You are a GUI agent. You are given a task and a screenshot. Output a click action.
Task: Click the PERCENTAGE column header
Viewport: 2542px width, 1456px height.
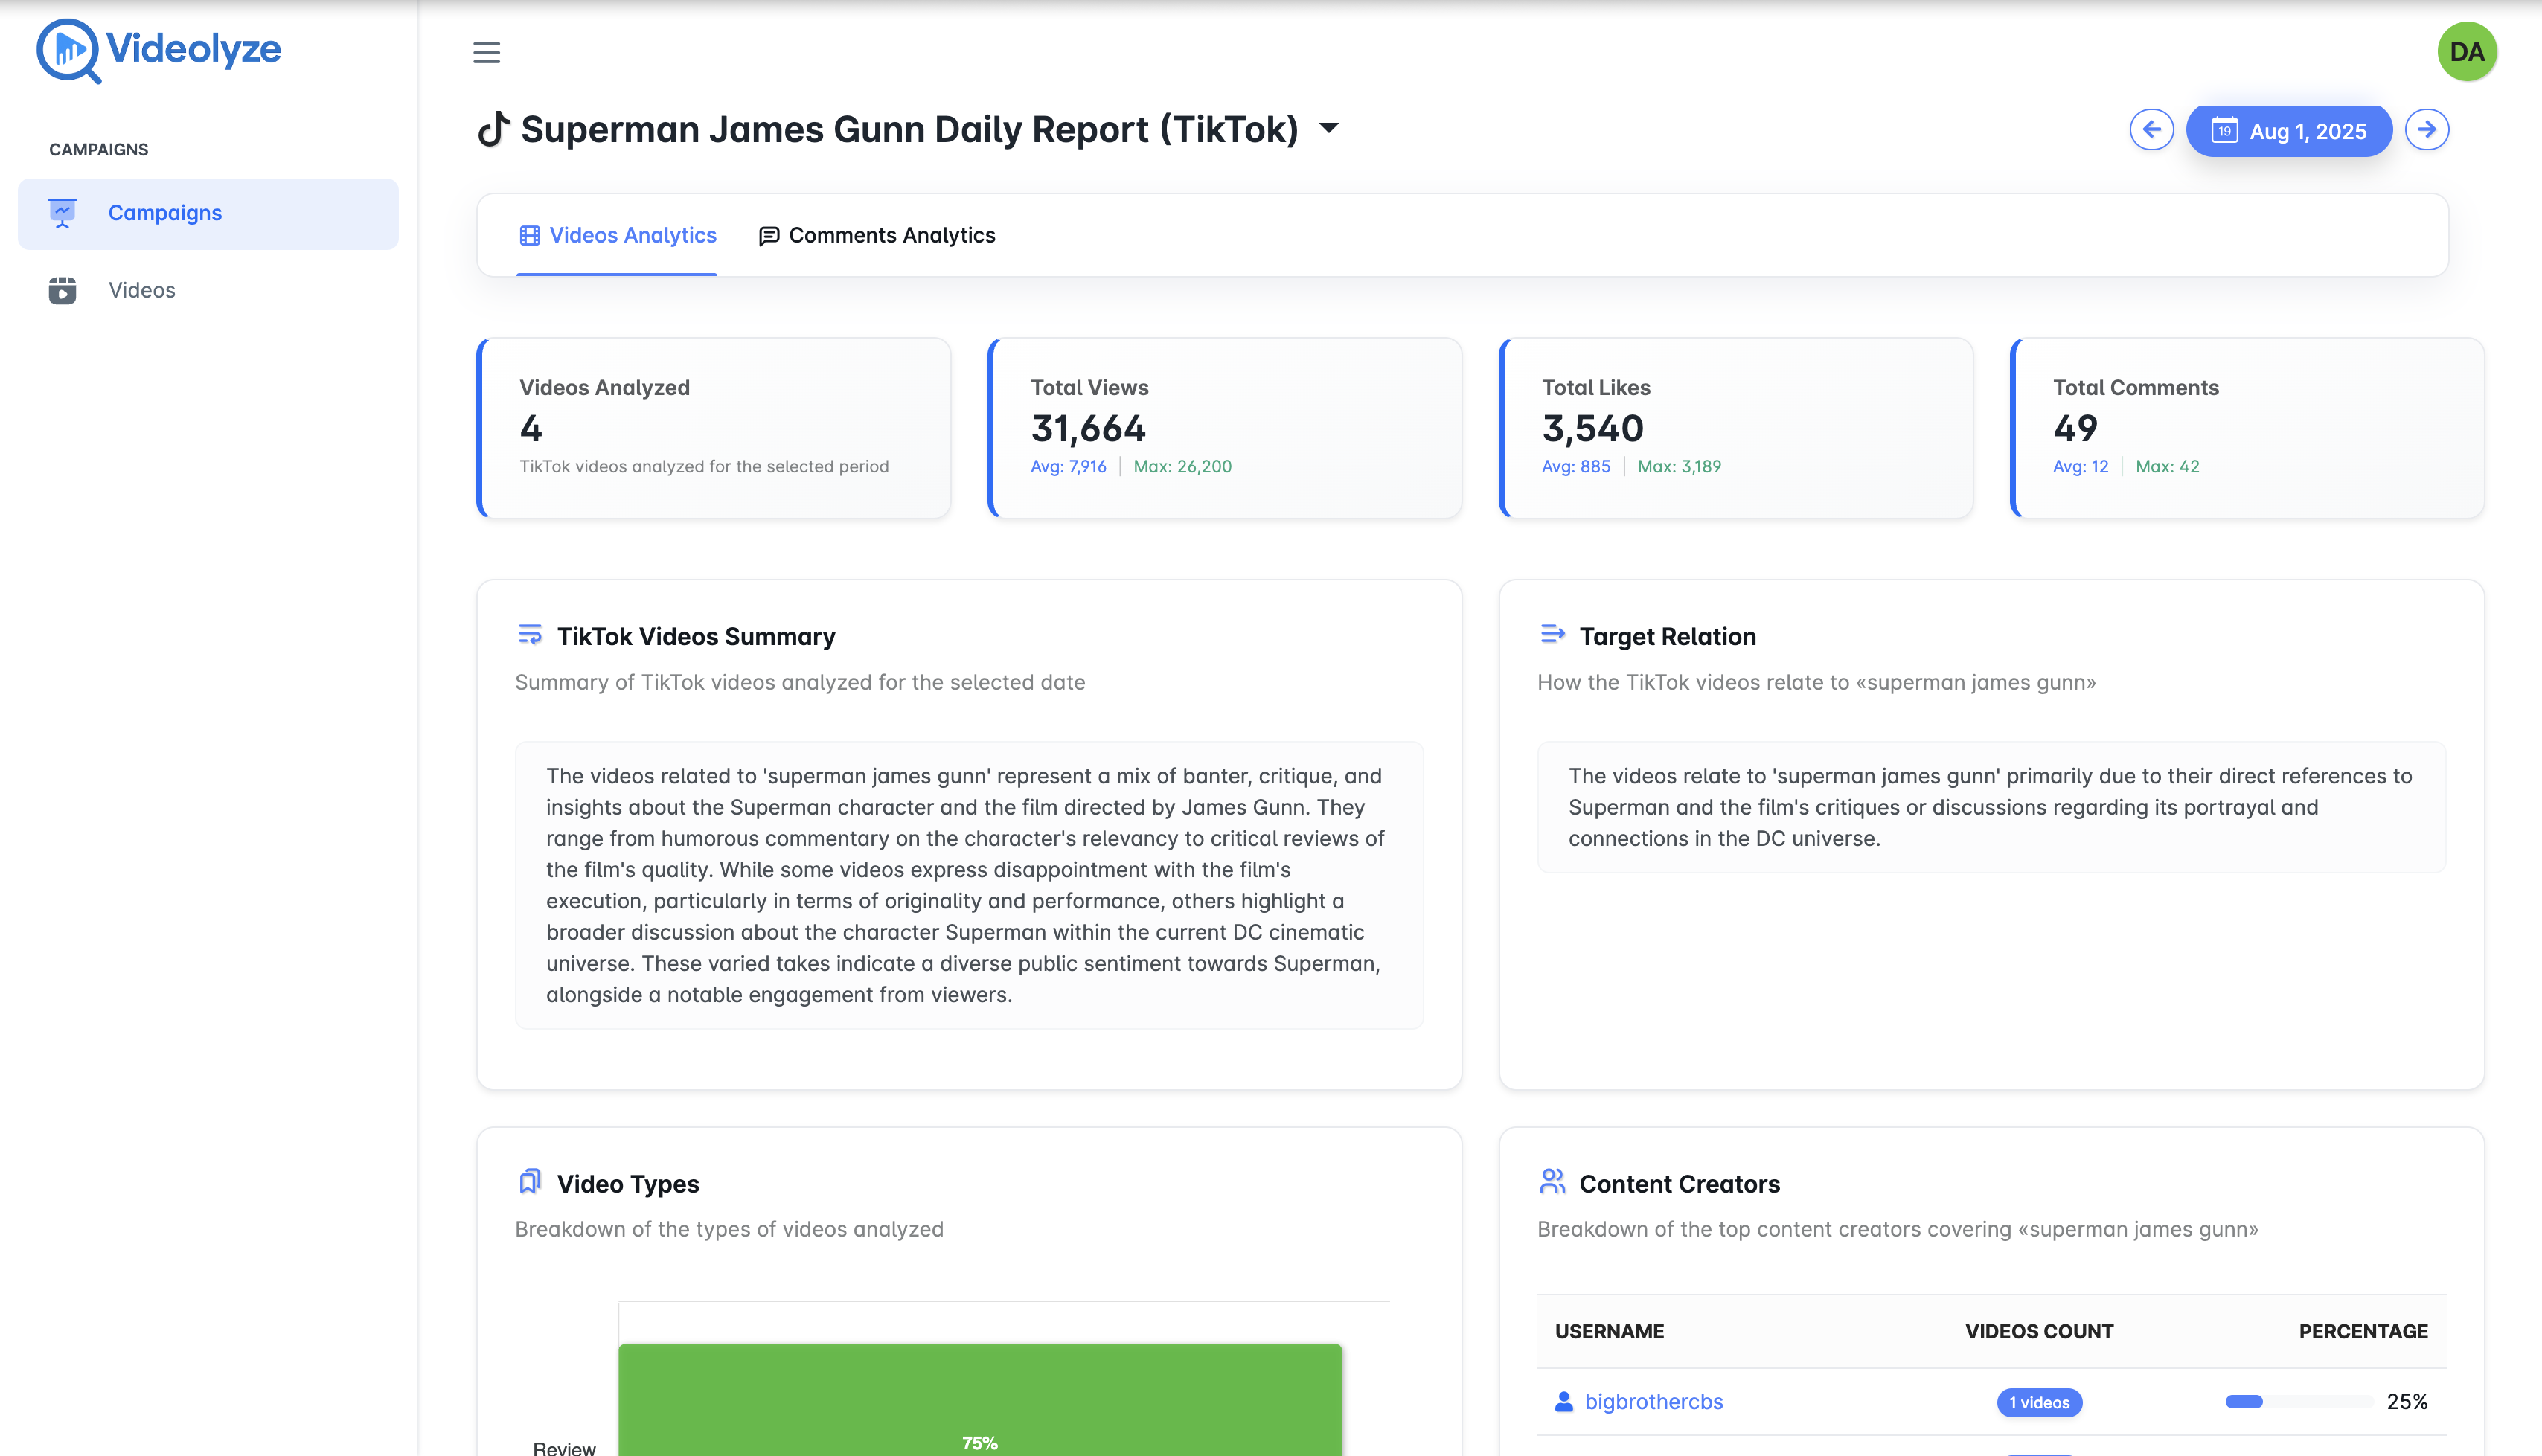pos(2363,1332)
